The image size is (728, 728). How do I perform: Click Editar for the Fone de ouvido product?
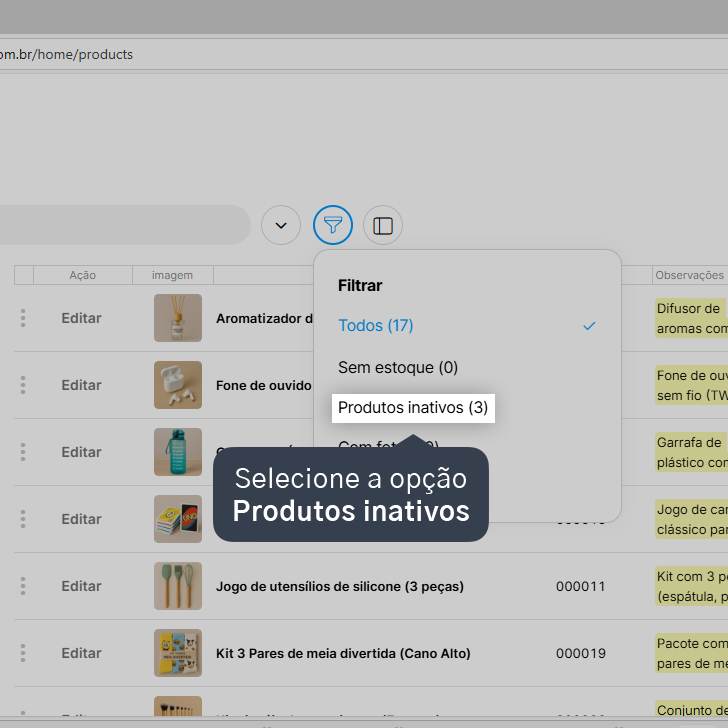click(82, 385)
